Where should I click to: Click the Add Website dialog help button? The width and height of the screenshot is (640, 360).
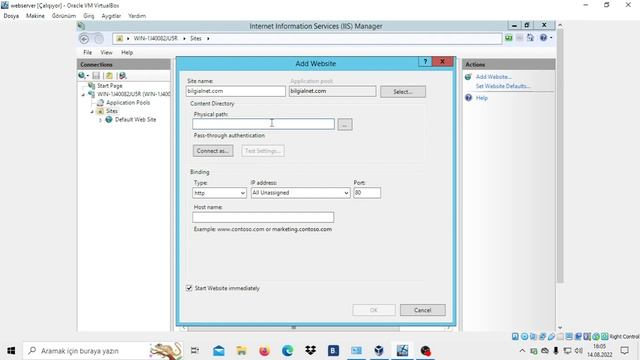point(425,61)
